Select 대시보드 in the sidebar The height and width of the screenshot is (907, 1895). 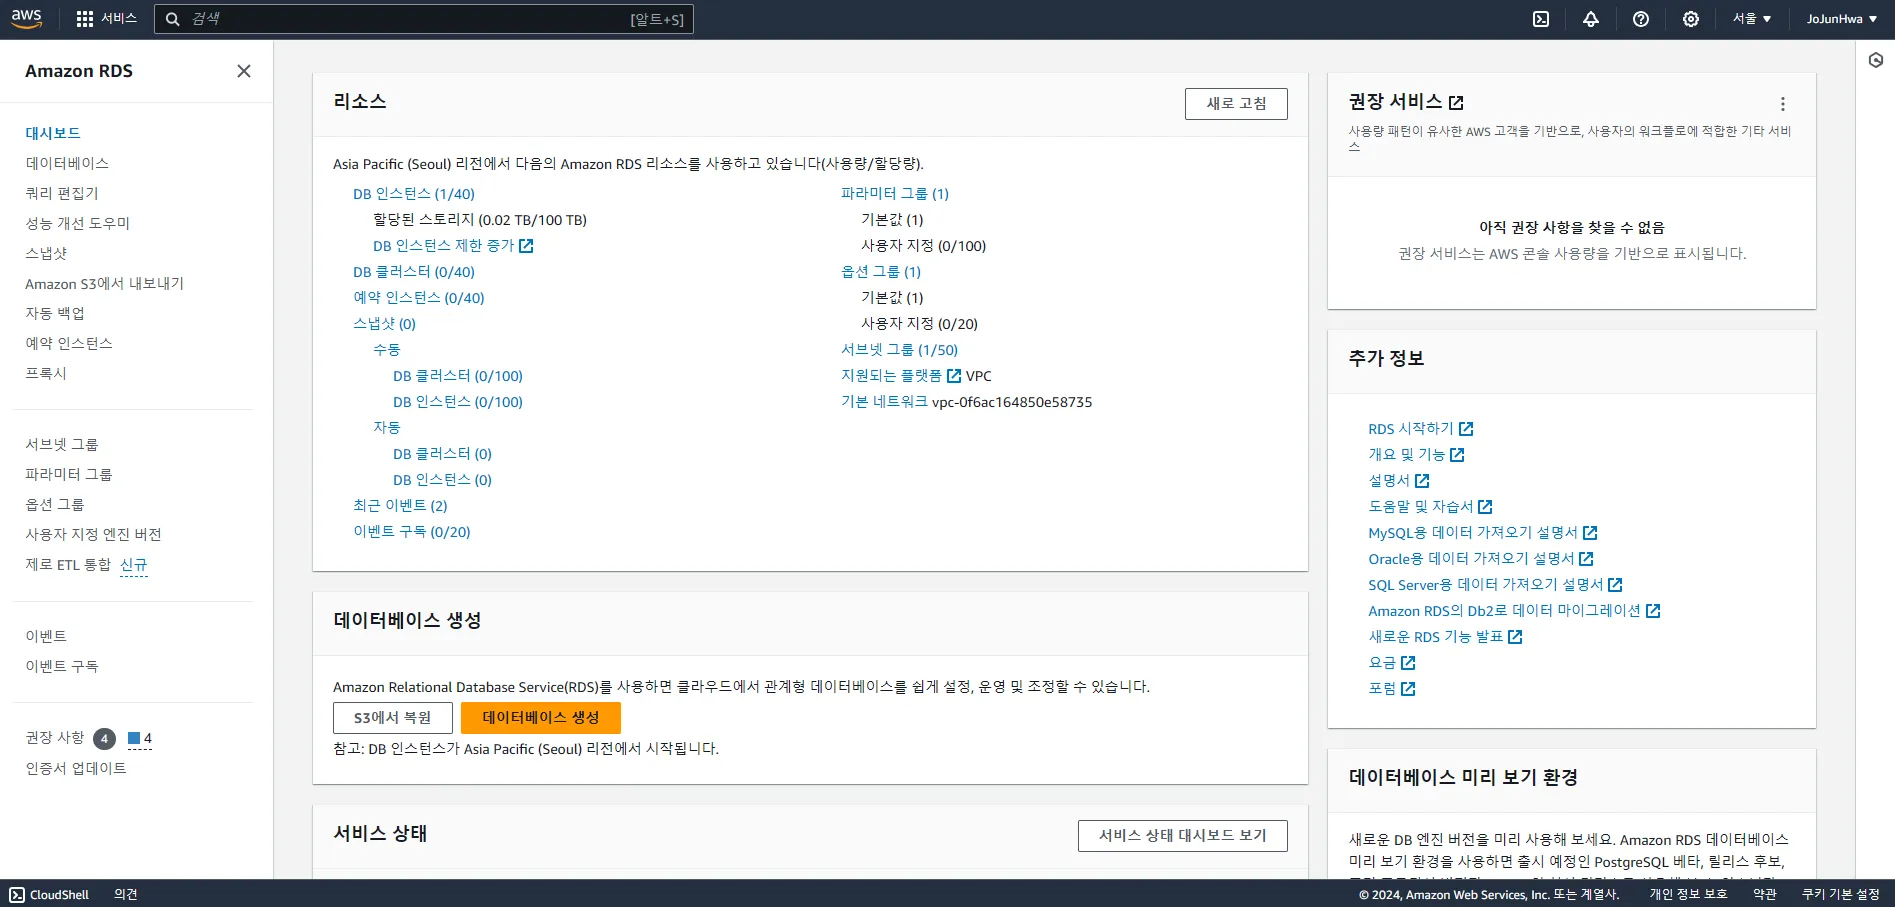53,133
